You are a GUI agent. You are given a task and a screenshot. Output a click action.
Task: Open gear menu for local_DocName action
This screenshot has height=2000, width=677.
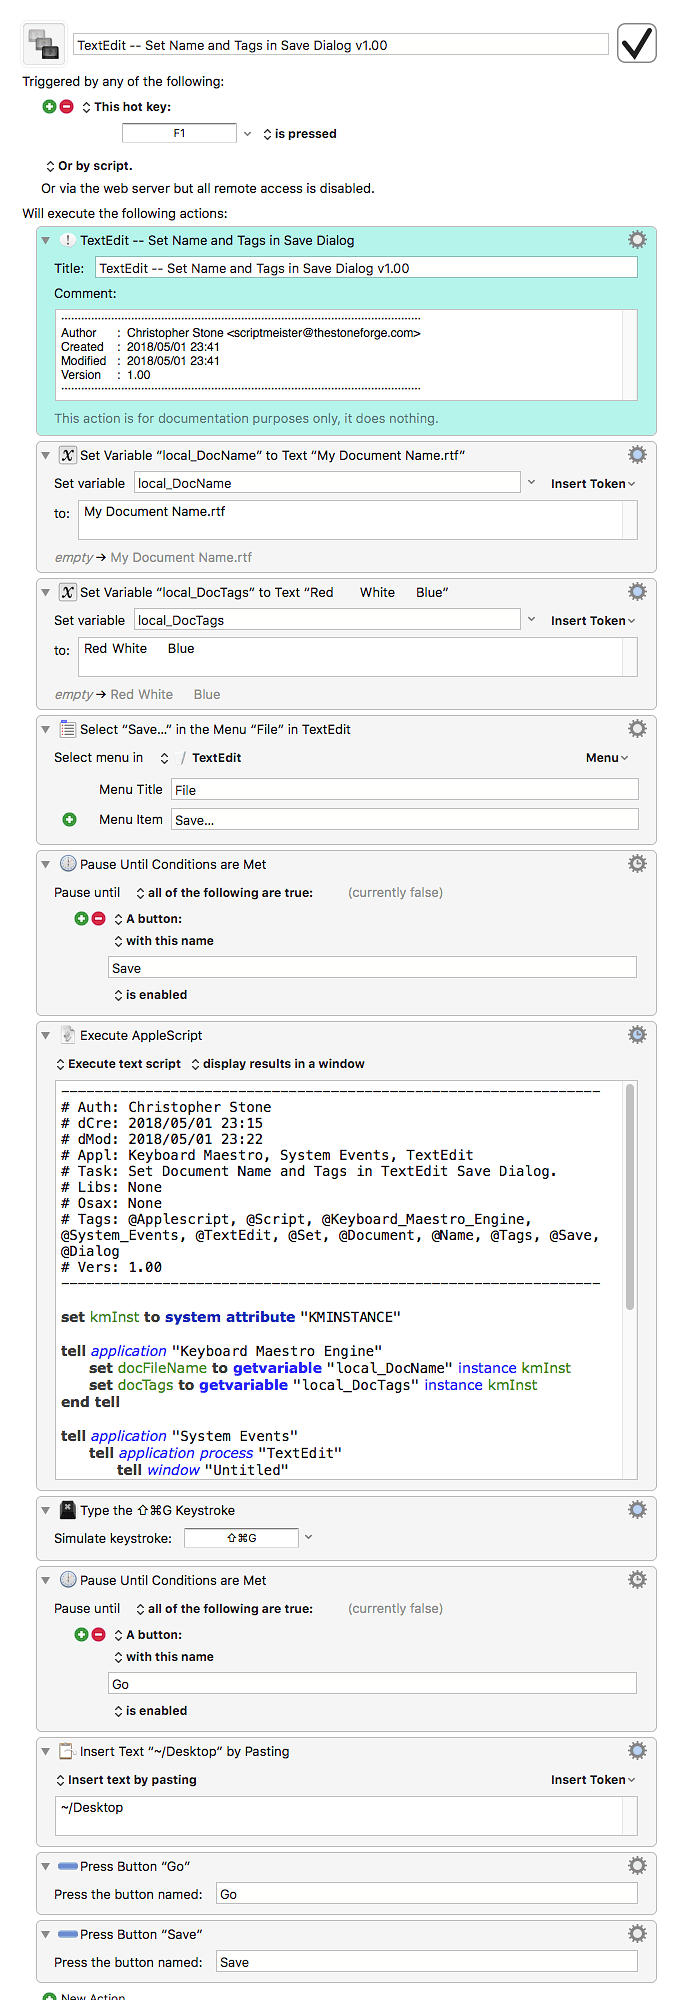click(x=637, y=455)
